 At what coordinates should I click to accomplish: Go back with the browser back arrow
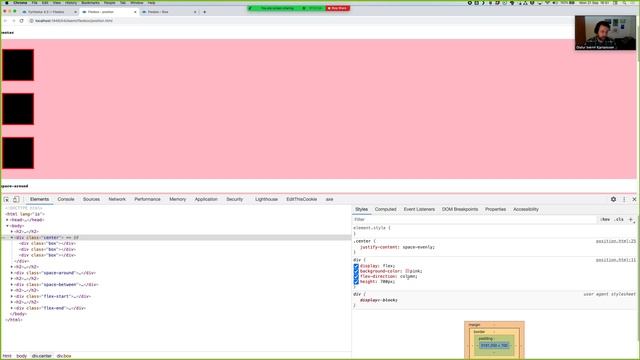tap(5, 20)
